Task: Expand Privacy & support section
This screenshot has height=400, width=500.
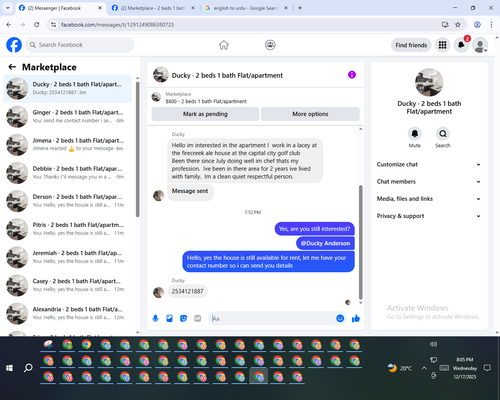Action: click(x=429, y=216)
